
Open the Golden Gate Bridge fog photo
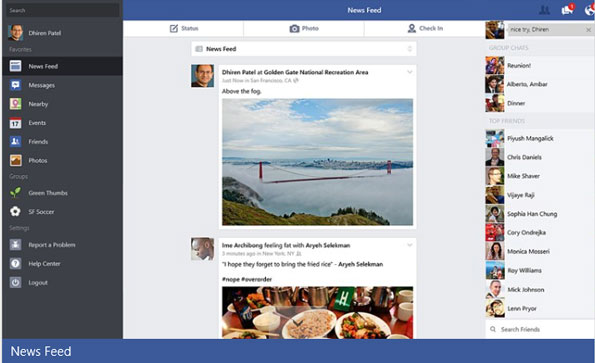tap(317, 162)
